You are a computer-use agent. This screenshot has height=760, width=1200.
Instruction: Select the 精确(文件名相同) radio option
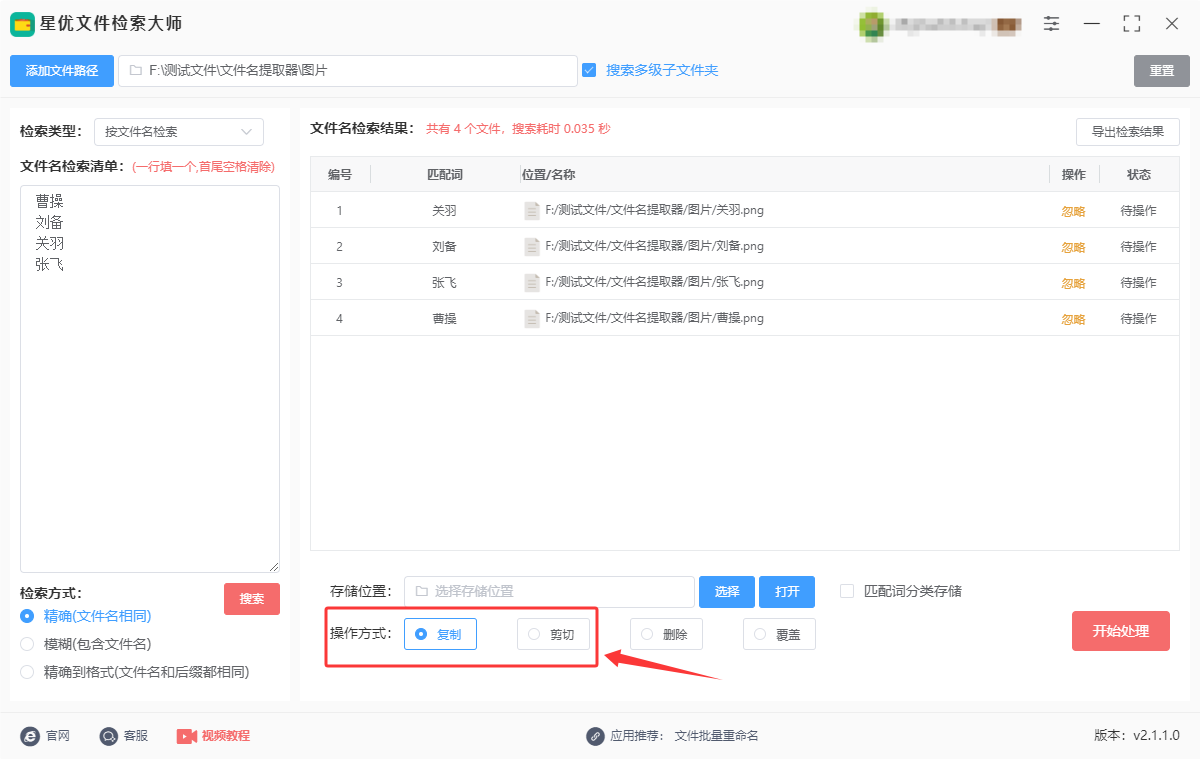pyautogui.click(x=27, y=616)
